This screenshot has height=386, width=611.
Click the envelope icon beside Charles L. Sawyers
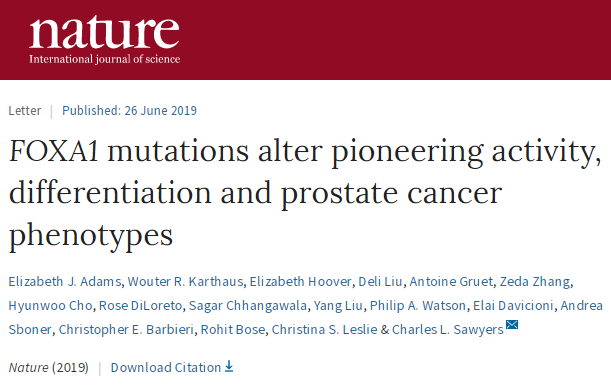[x=512, y=324]
